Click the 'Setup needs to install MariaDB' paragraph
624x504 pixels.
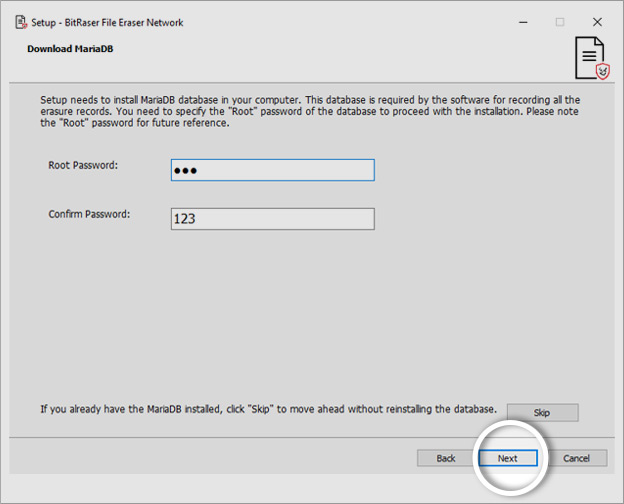tap(310, 111)
